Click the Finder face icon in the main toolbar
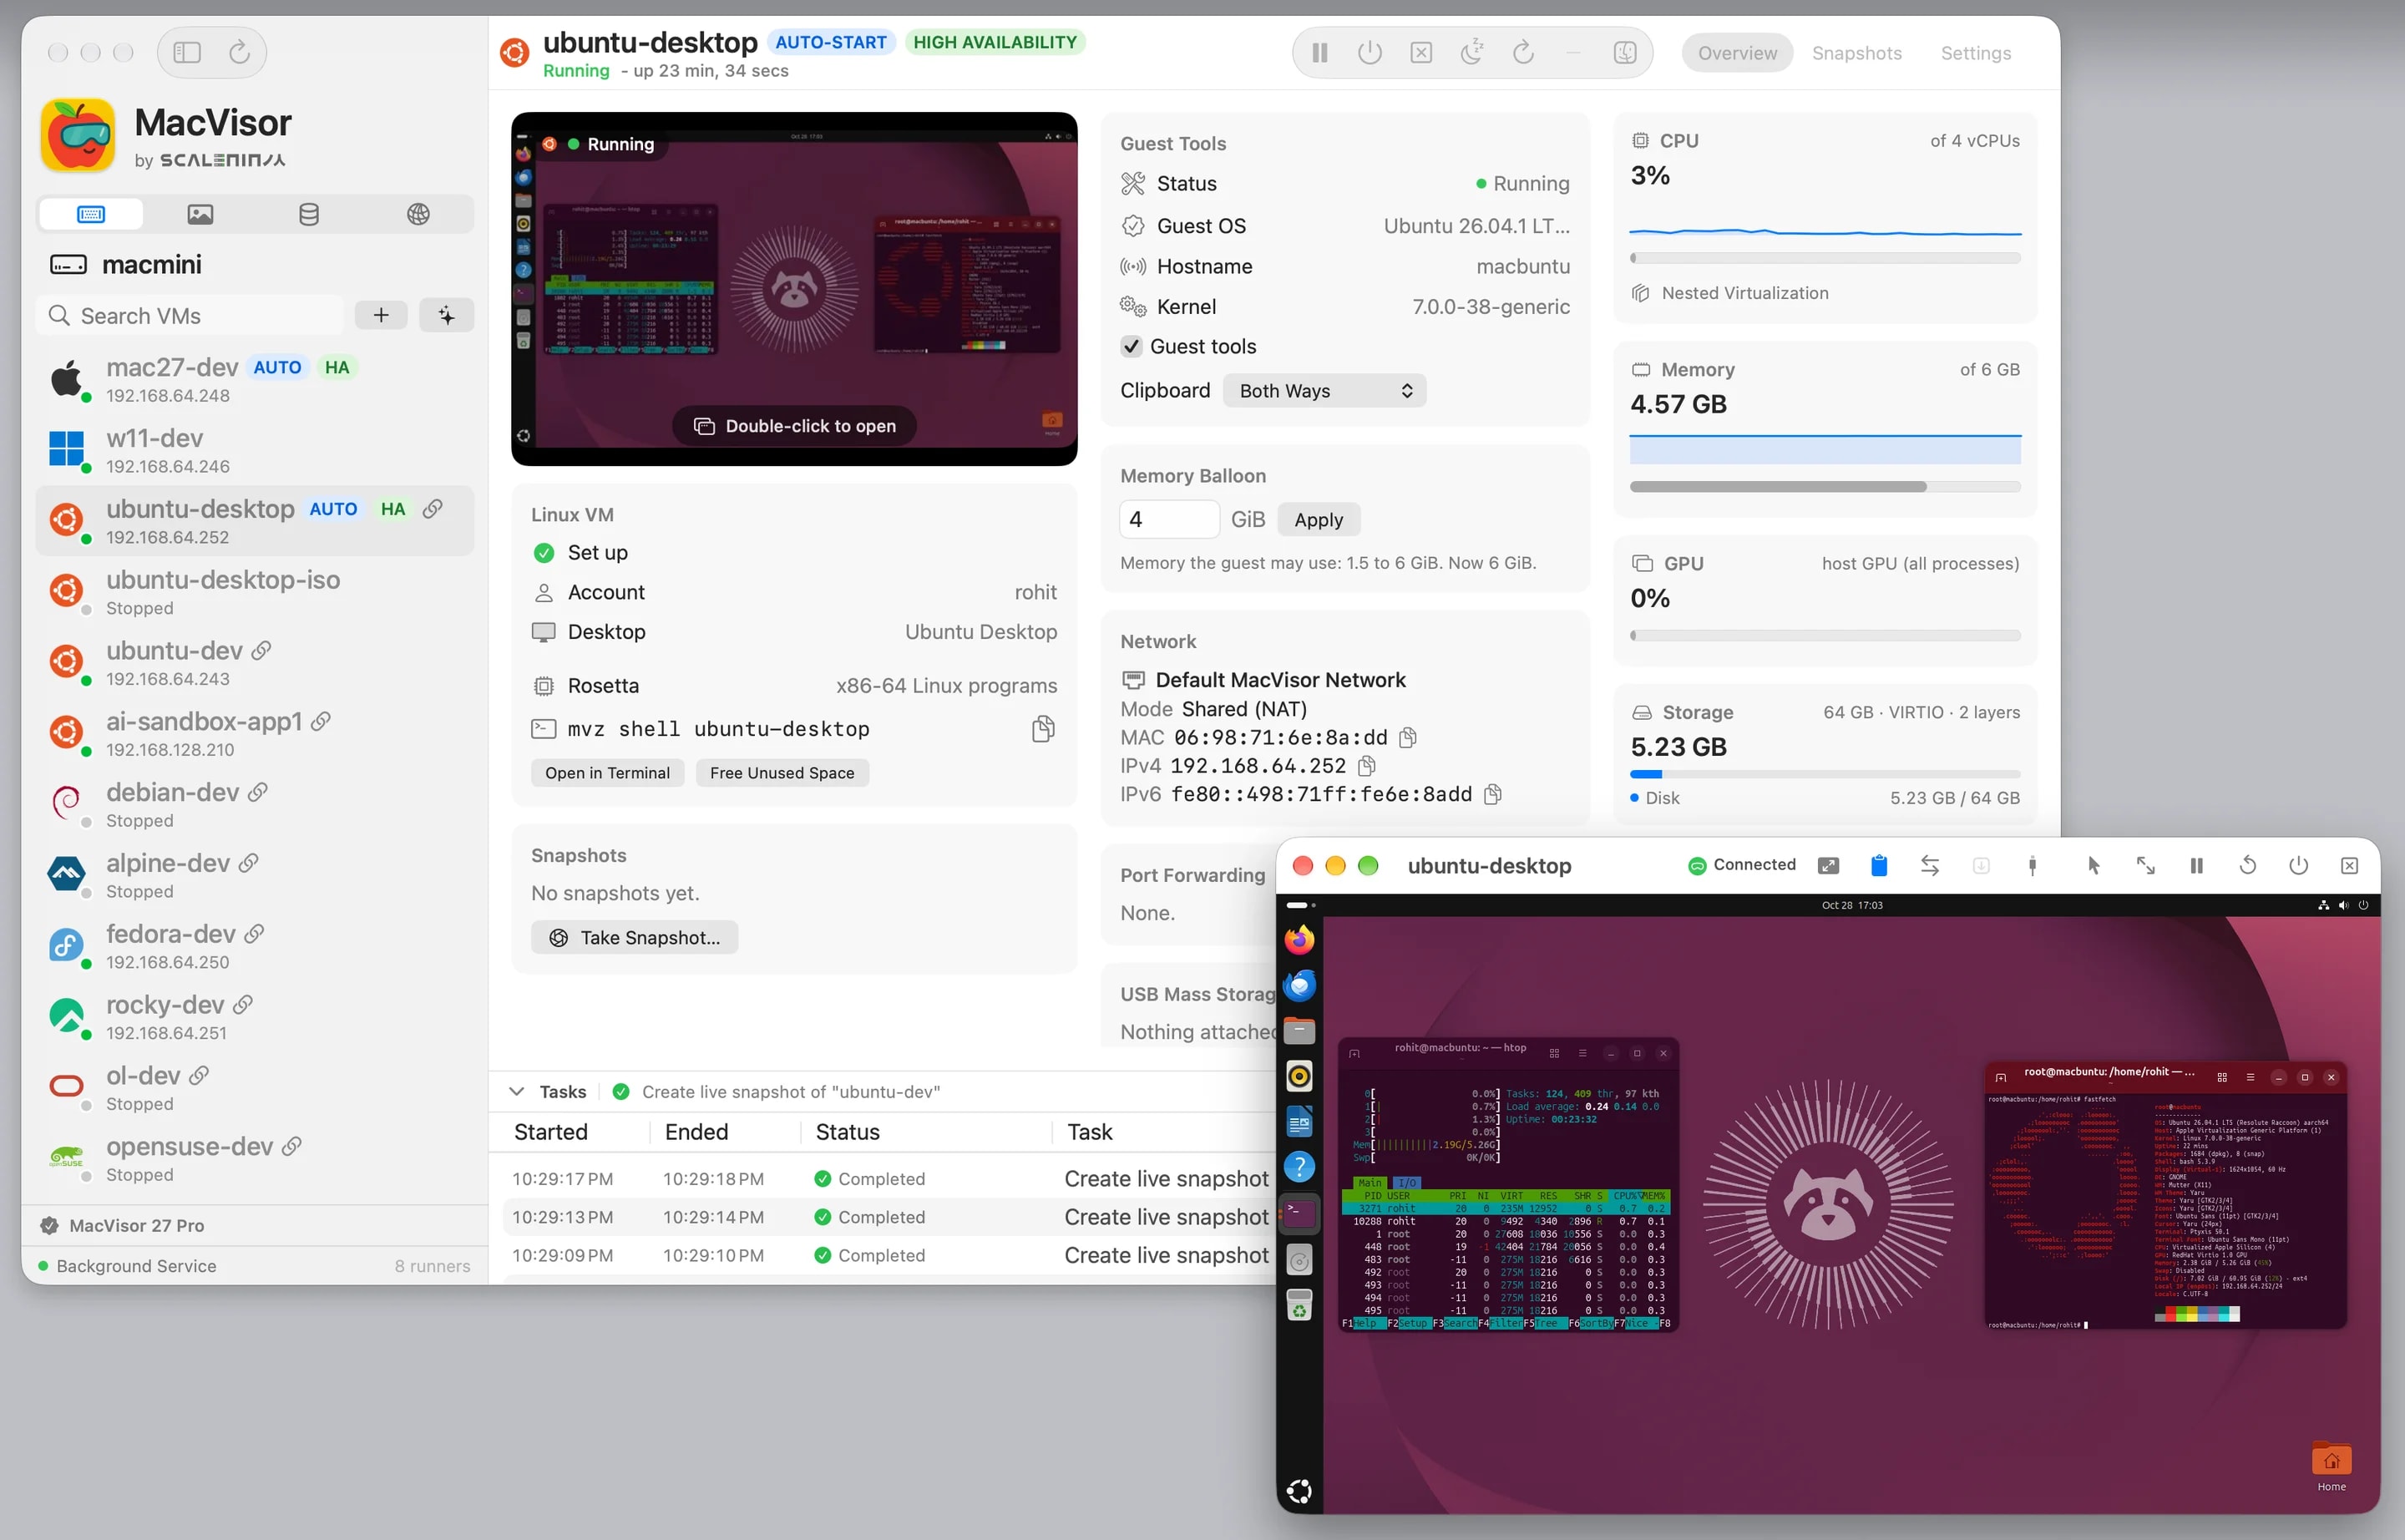Viewport: 2405px width, 1540px height. [1625, 53]
